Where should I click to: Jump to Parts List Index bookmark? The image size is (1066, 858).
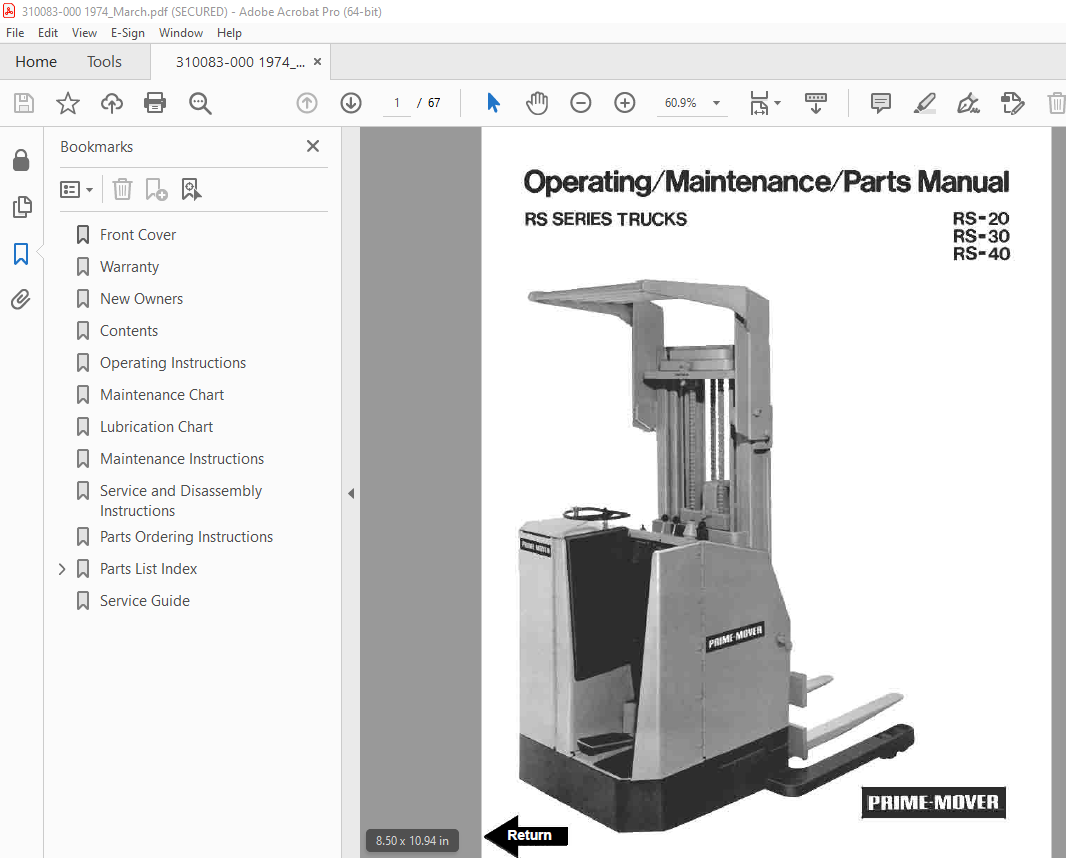pyautogui.click(x=148, y=568)
